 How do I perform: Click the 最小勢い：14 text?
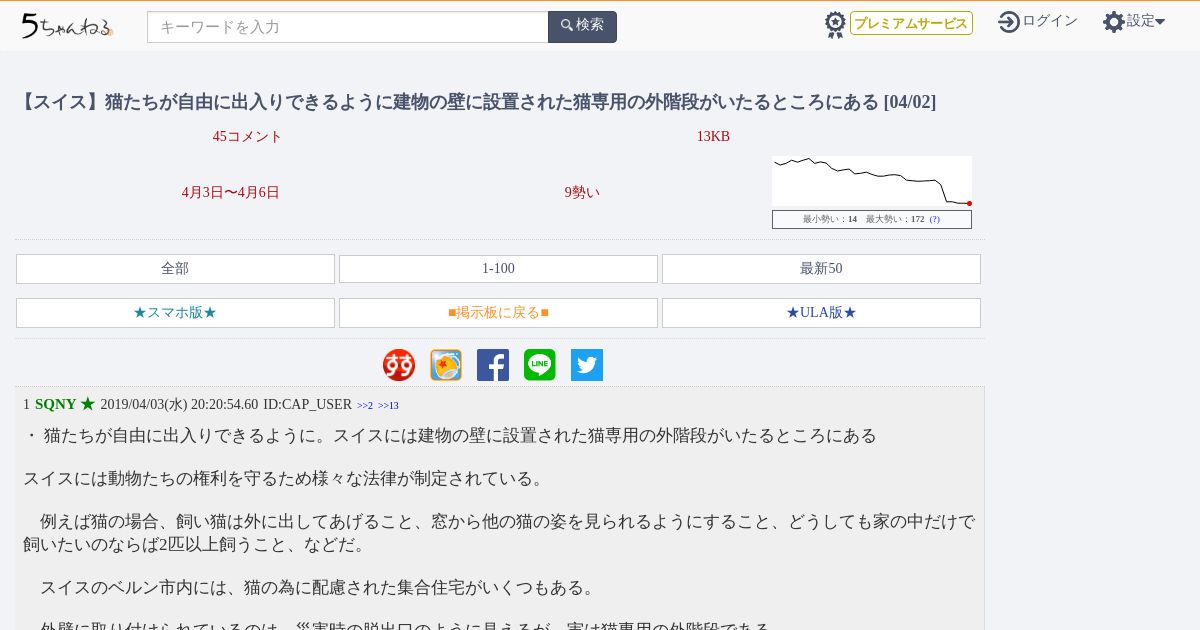click(830, 219)
